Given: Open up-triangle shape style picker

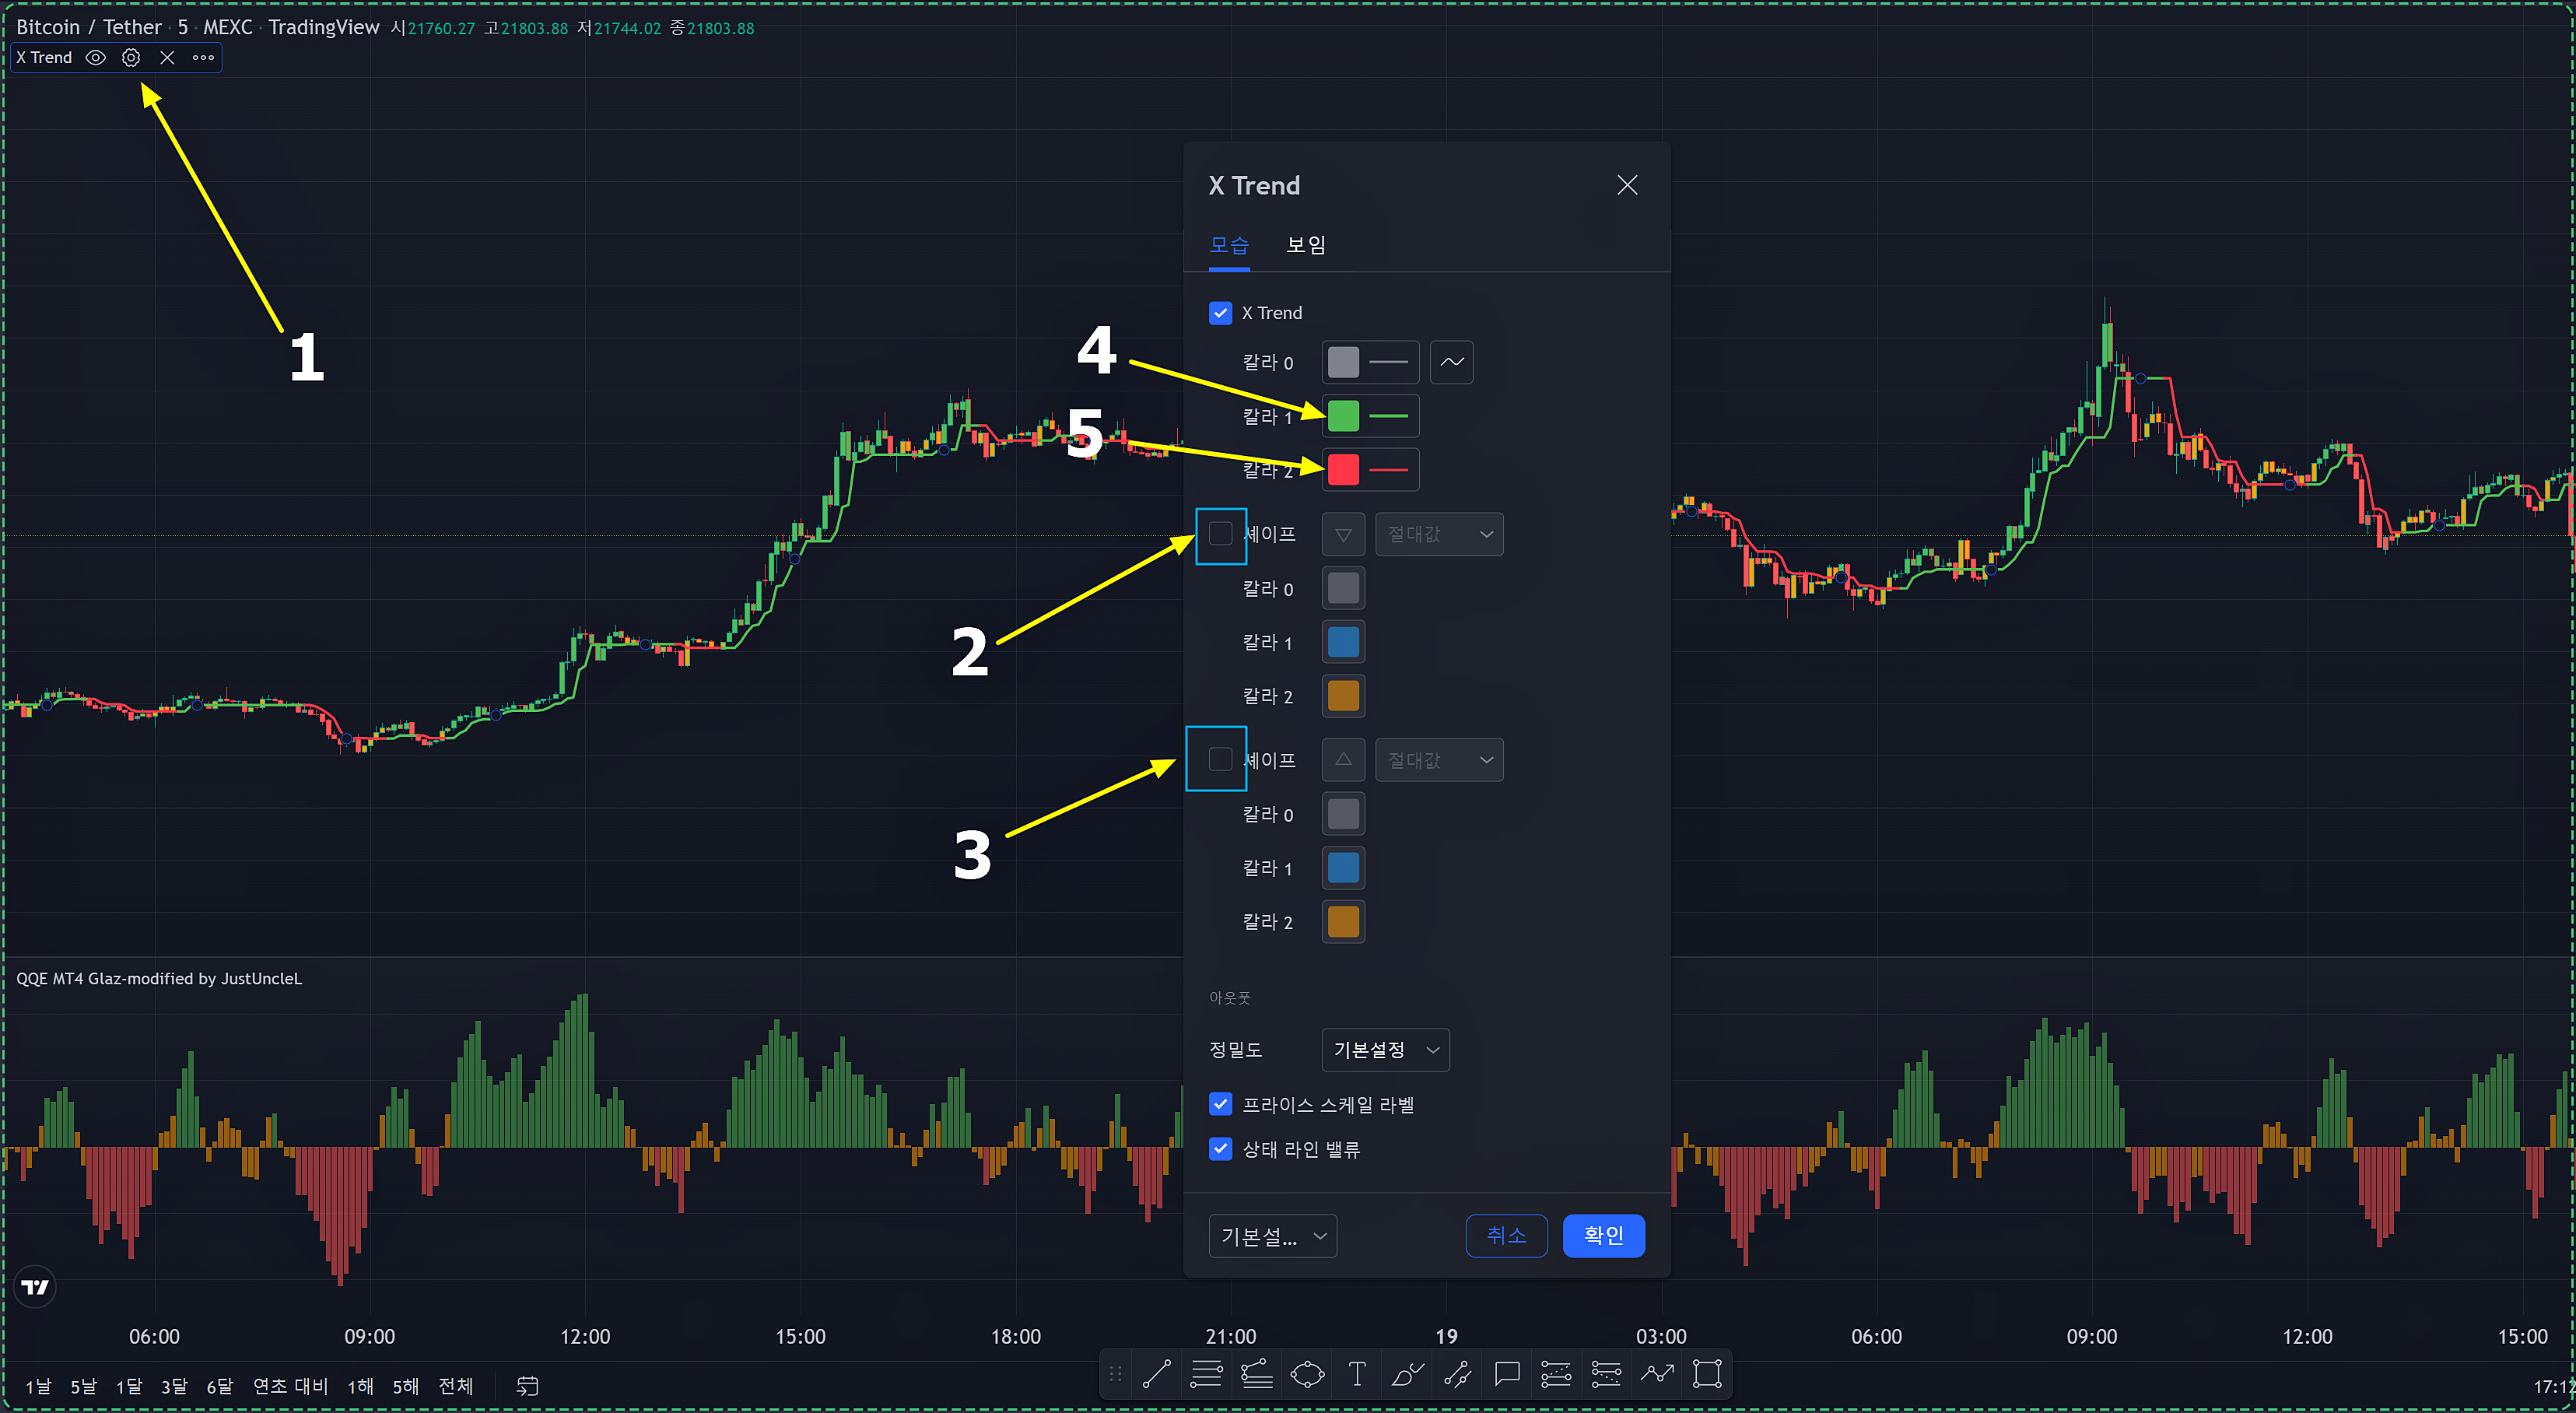Looking at the screenshot, I should [x=1343, y=760].
